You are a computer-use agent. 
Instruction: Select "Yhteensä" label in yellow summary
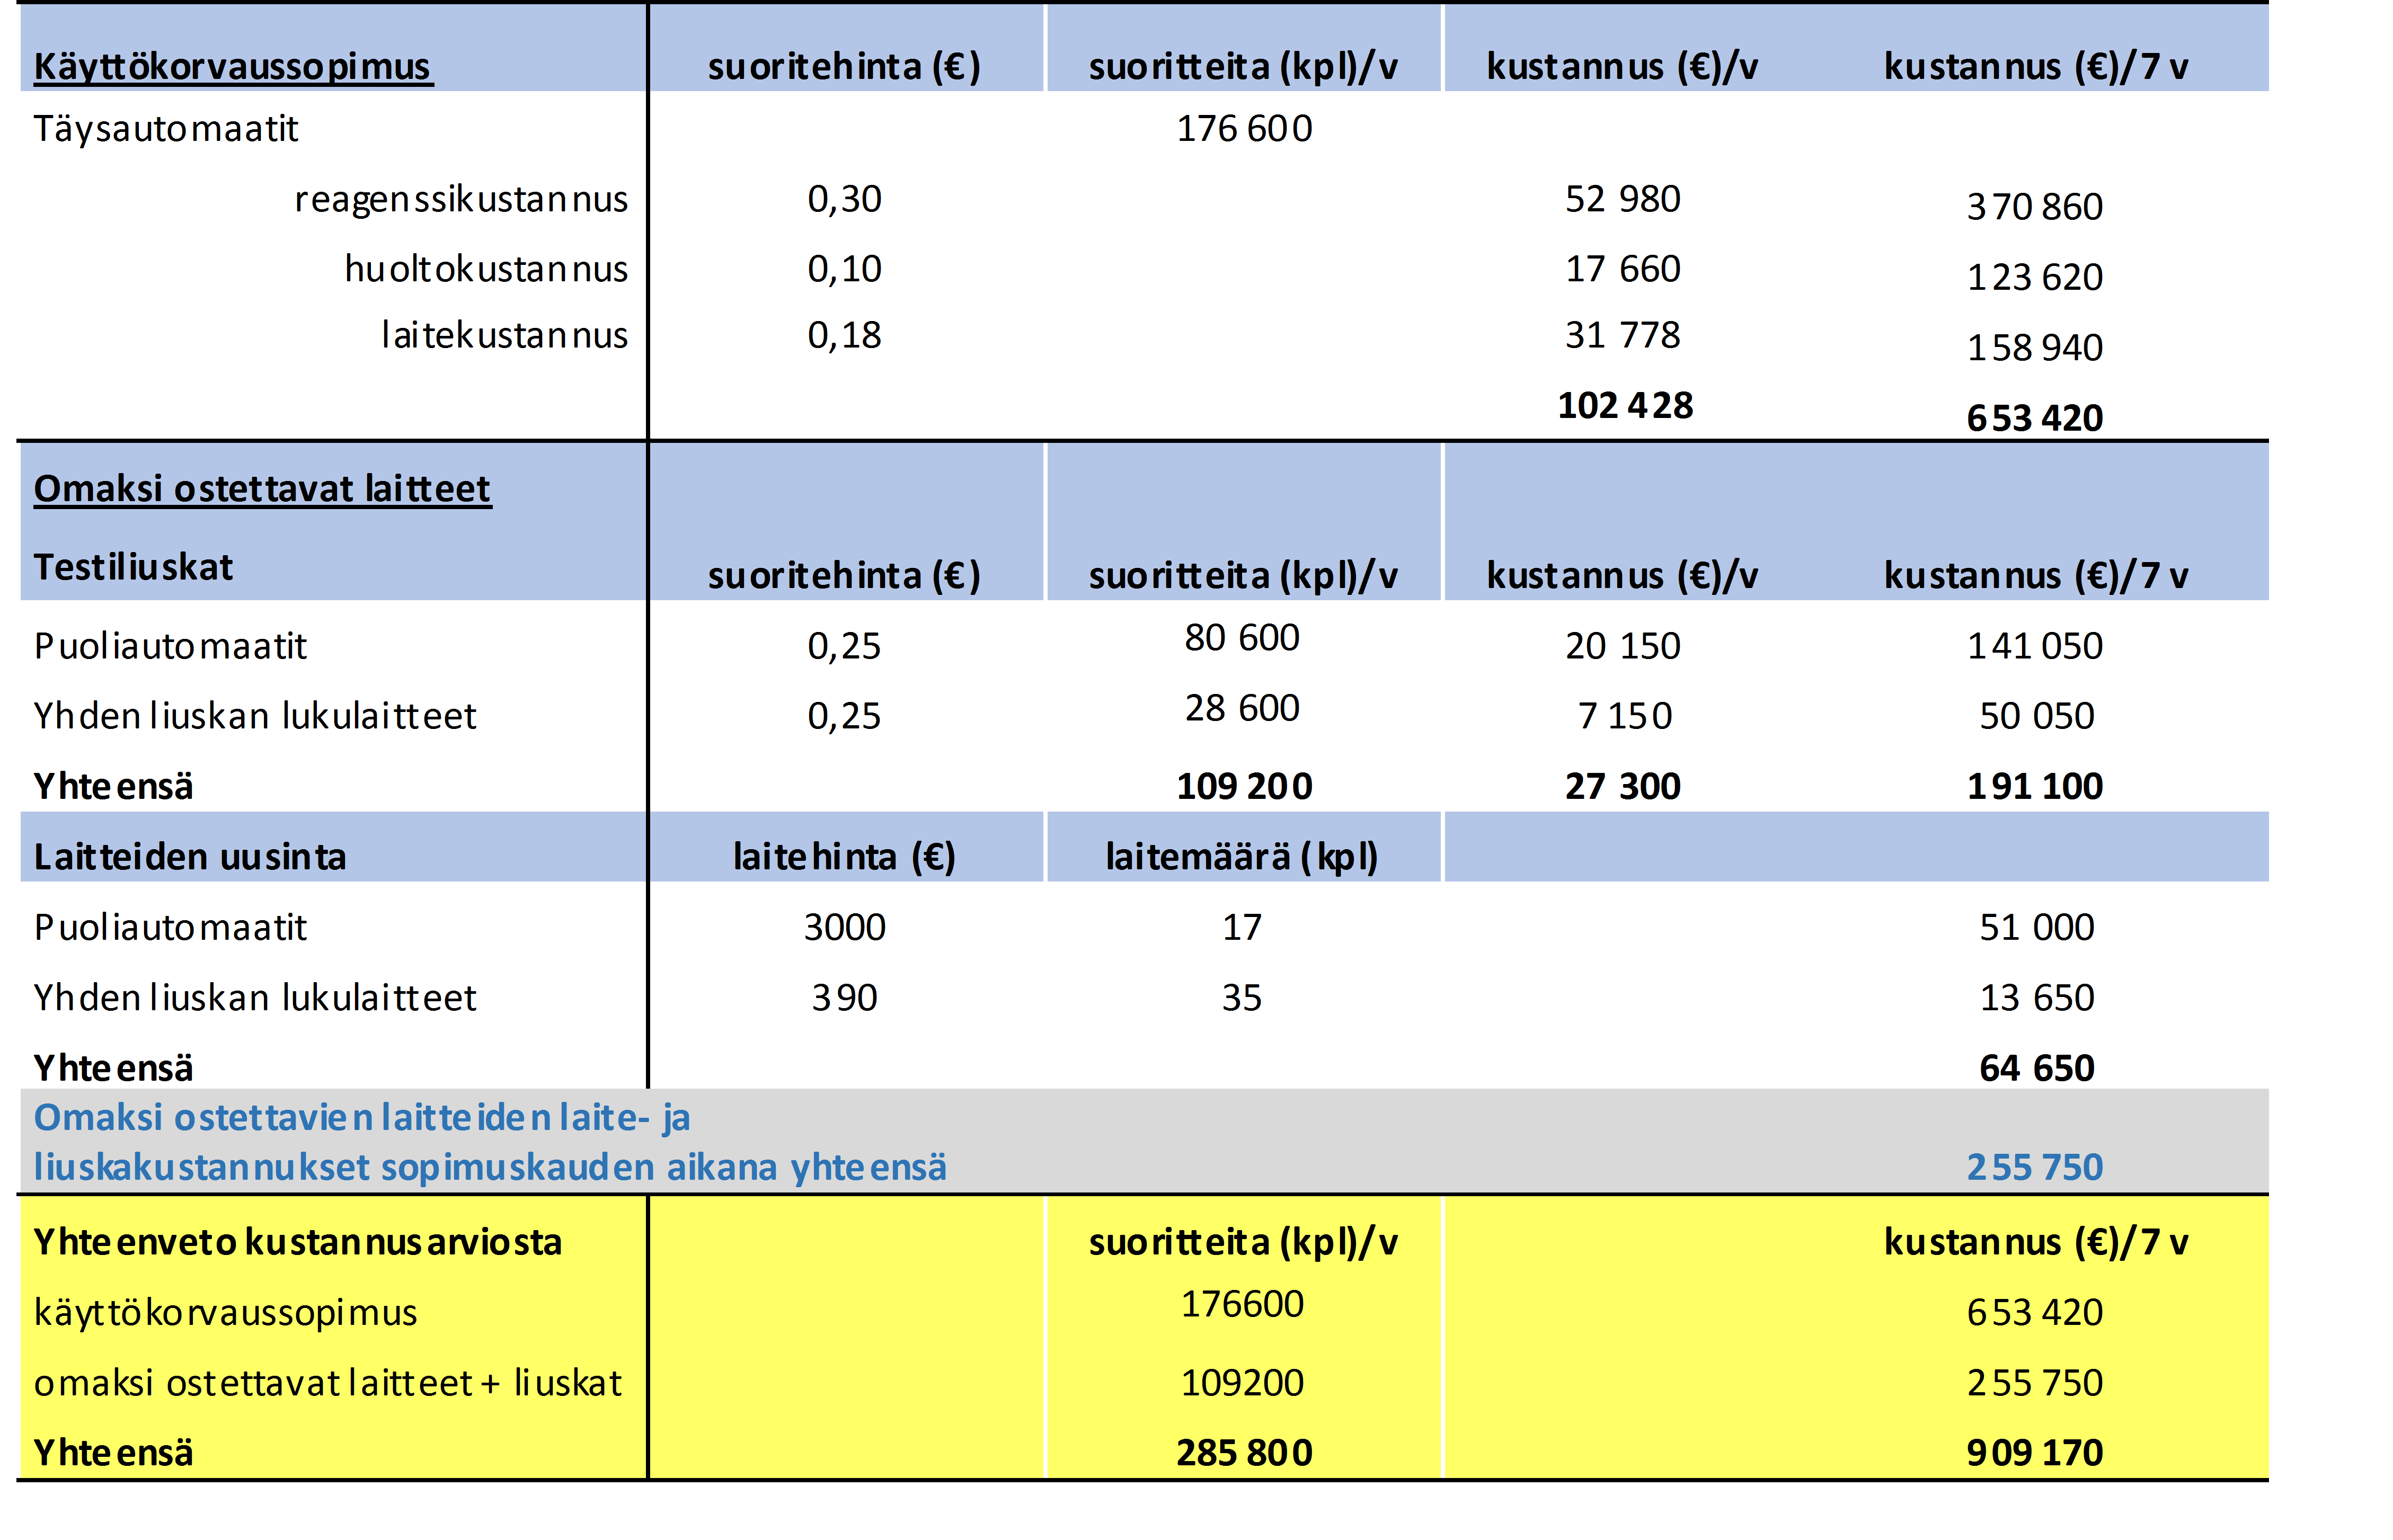tap(113, 1453)
